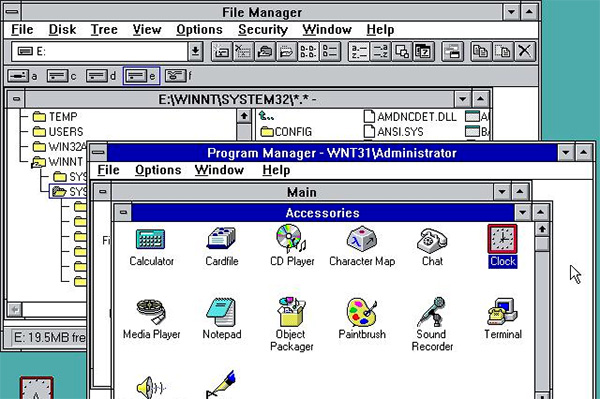Switch to name-only file view icon

click(308, 51)
